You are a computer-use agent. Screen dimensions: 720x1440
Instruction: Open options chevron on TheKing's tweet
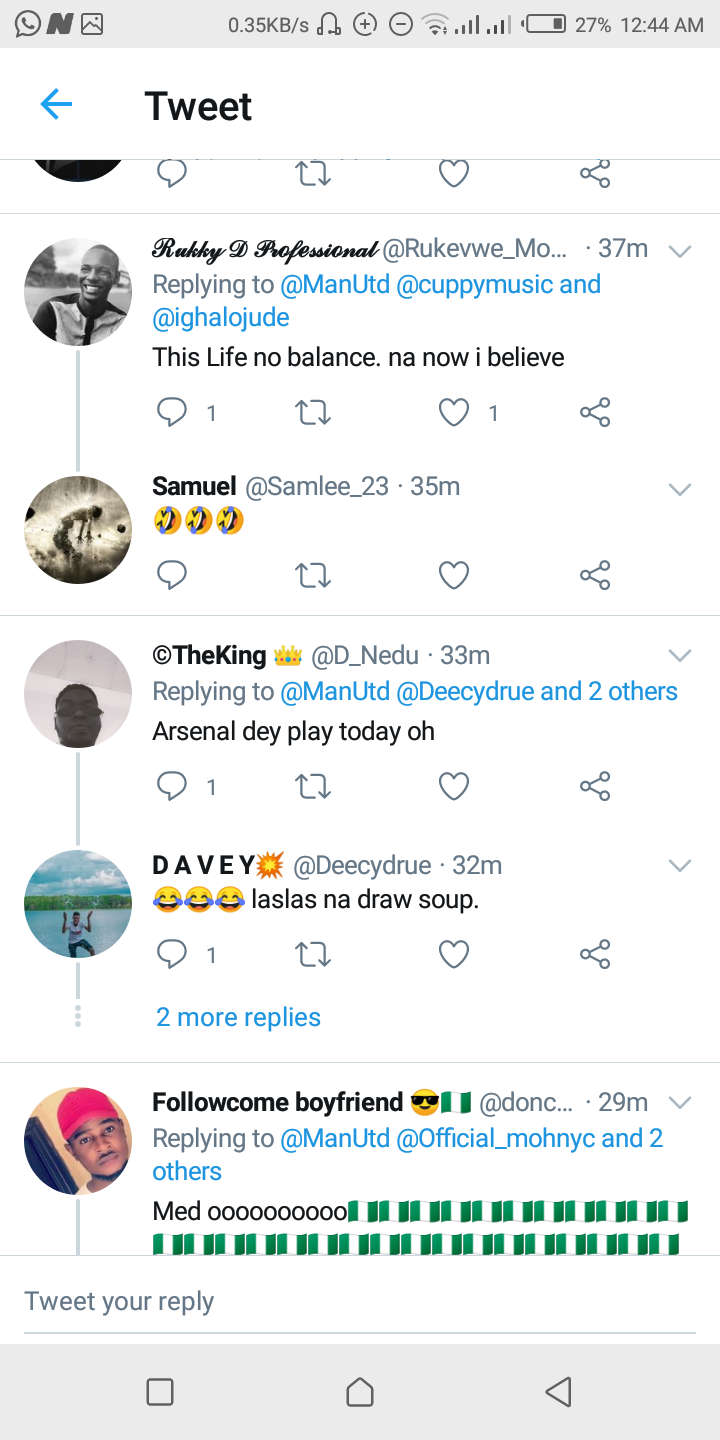point(680,656)
